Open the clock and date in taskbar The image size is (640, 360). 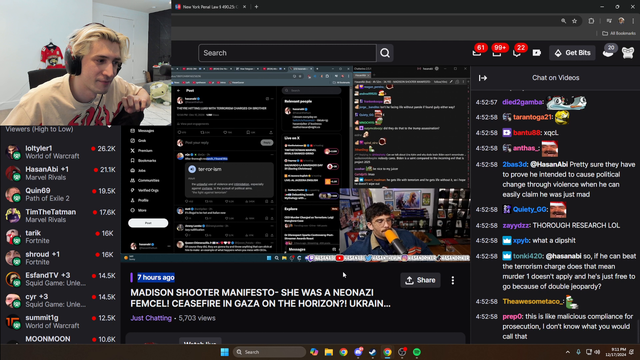tap(617, 352)
